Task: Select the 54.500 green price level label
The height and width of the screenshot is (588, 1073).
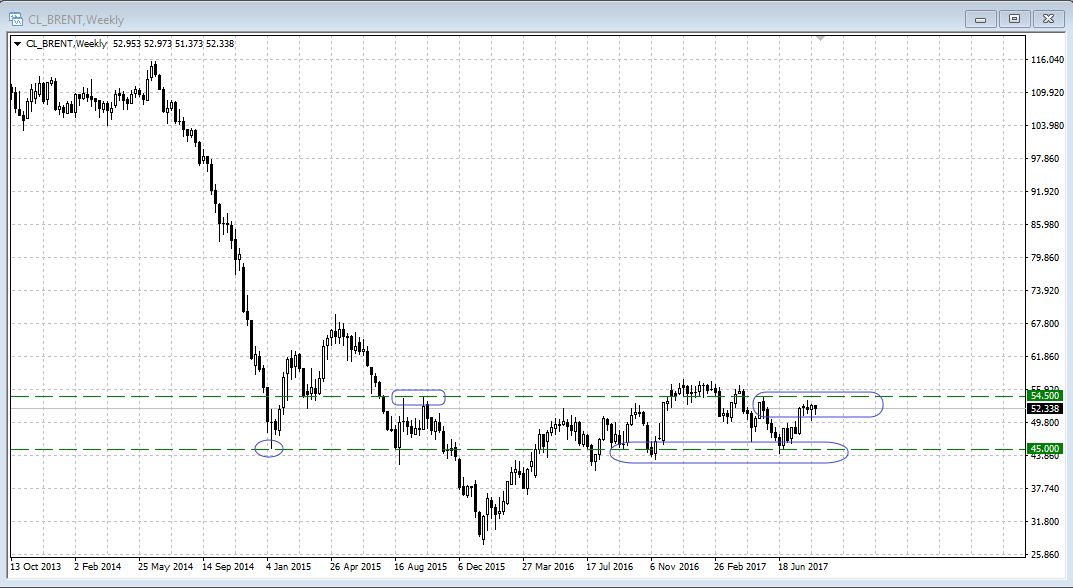Action: click(1044, 395)
